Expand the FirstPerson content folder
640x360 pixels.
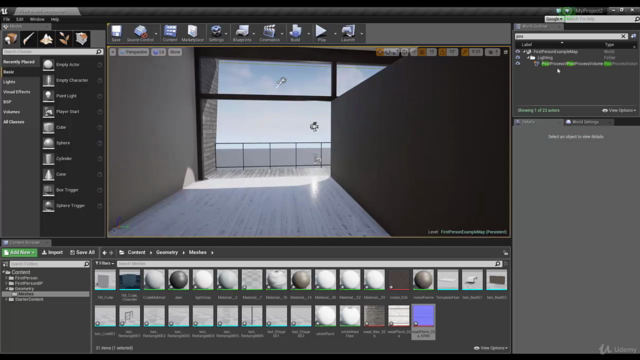click(x=6, y=278)
